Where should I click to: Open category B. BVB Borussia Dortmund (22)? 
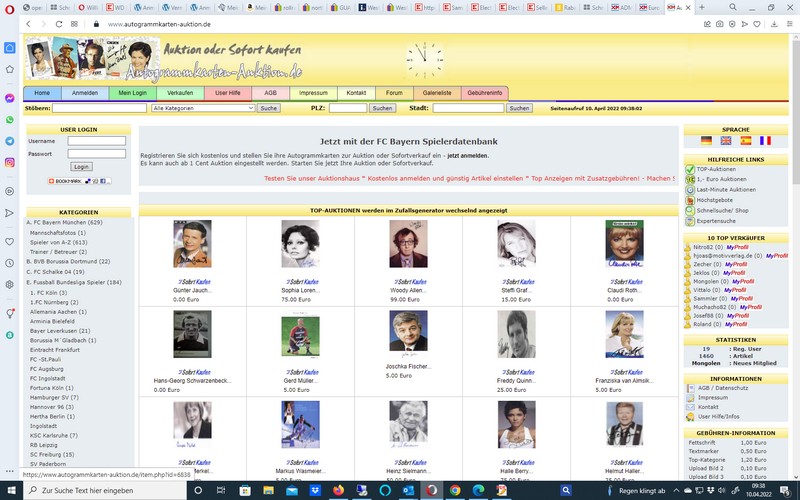coord(68,262)
